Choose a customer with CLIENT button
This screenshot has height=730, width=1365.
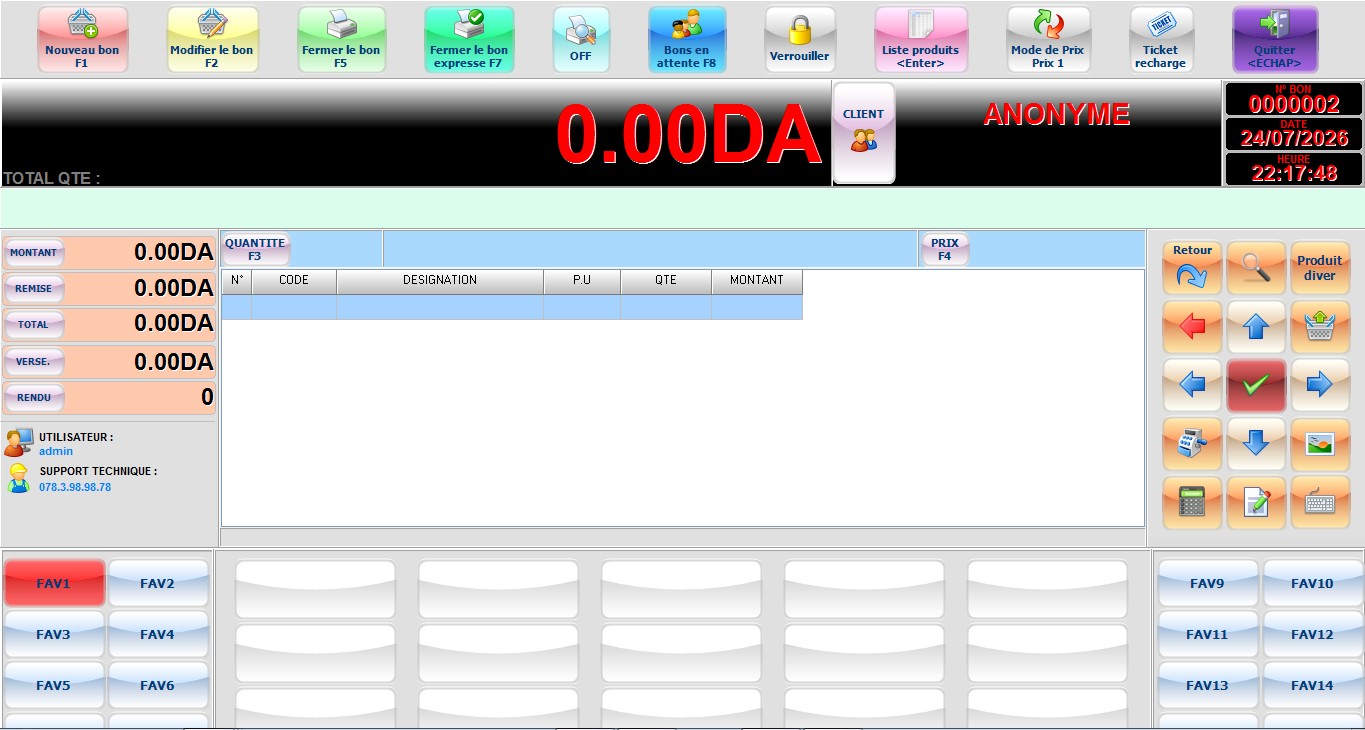(x=864, y=133)
